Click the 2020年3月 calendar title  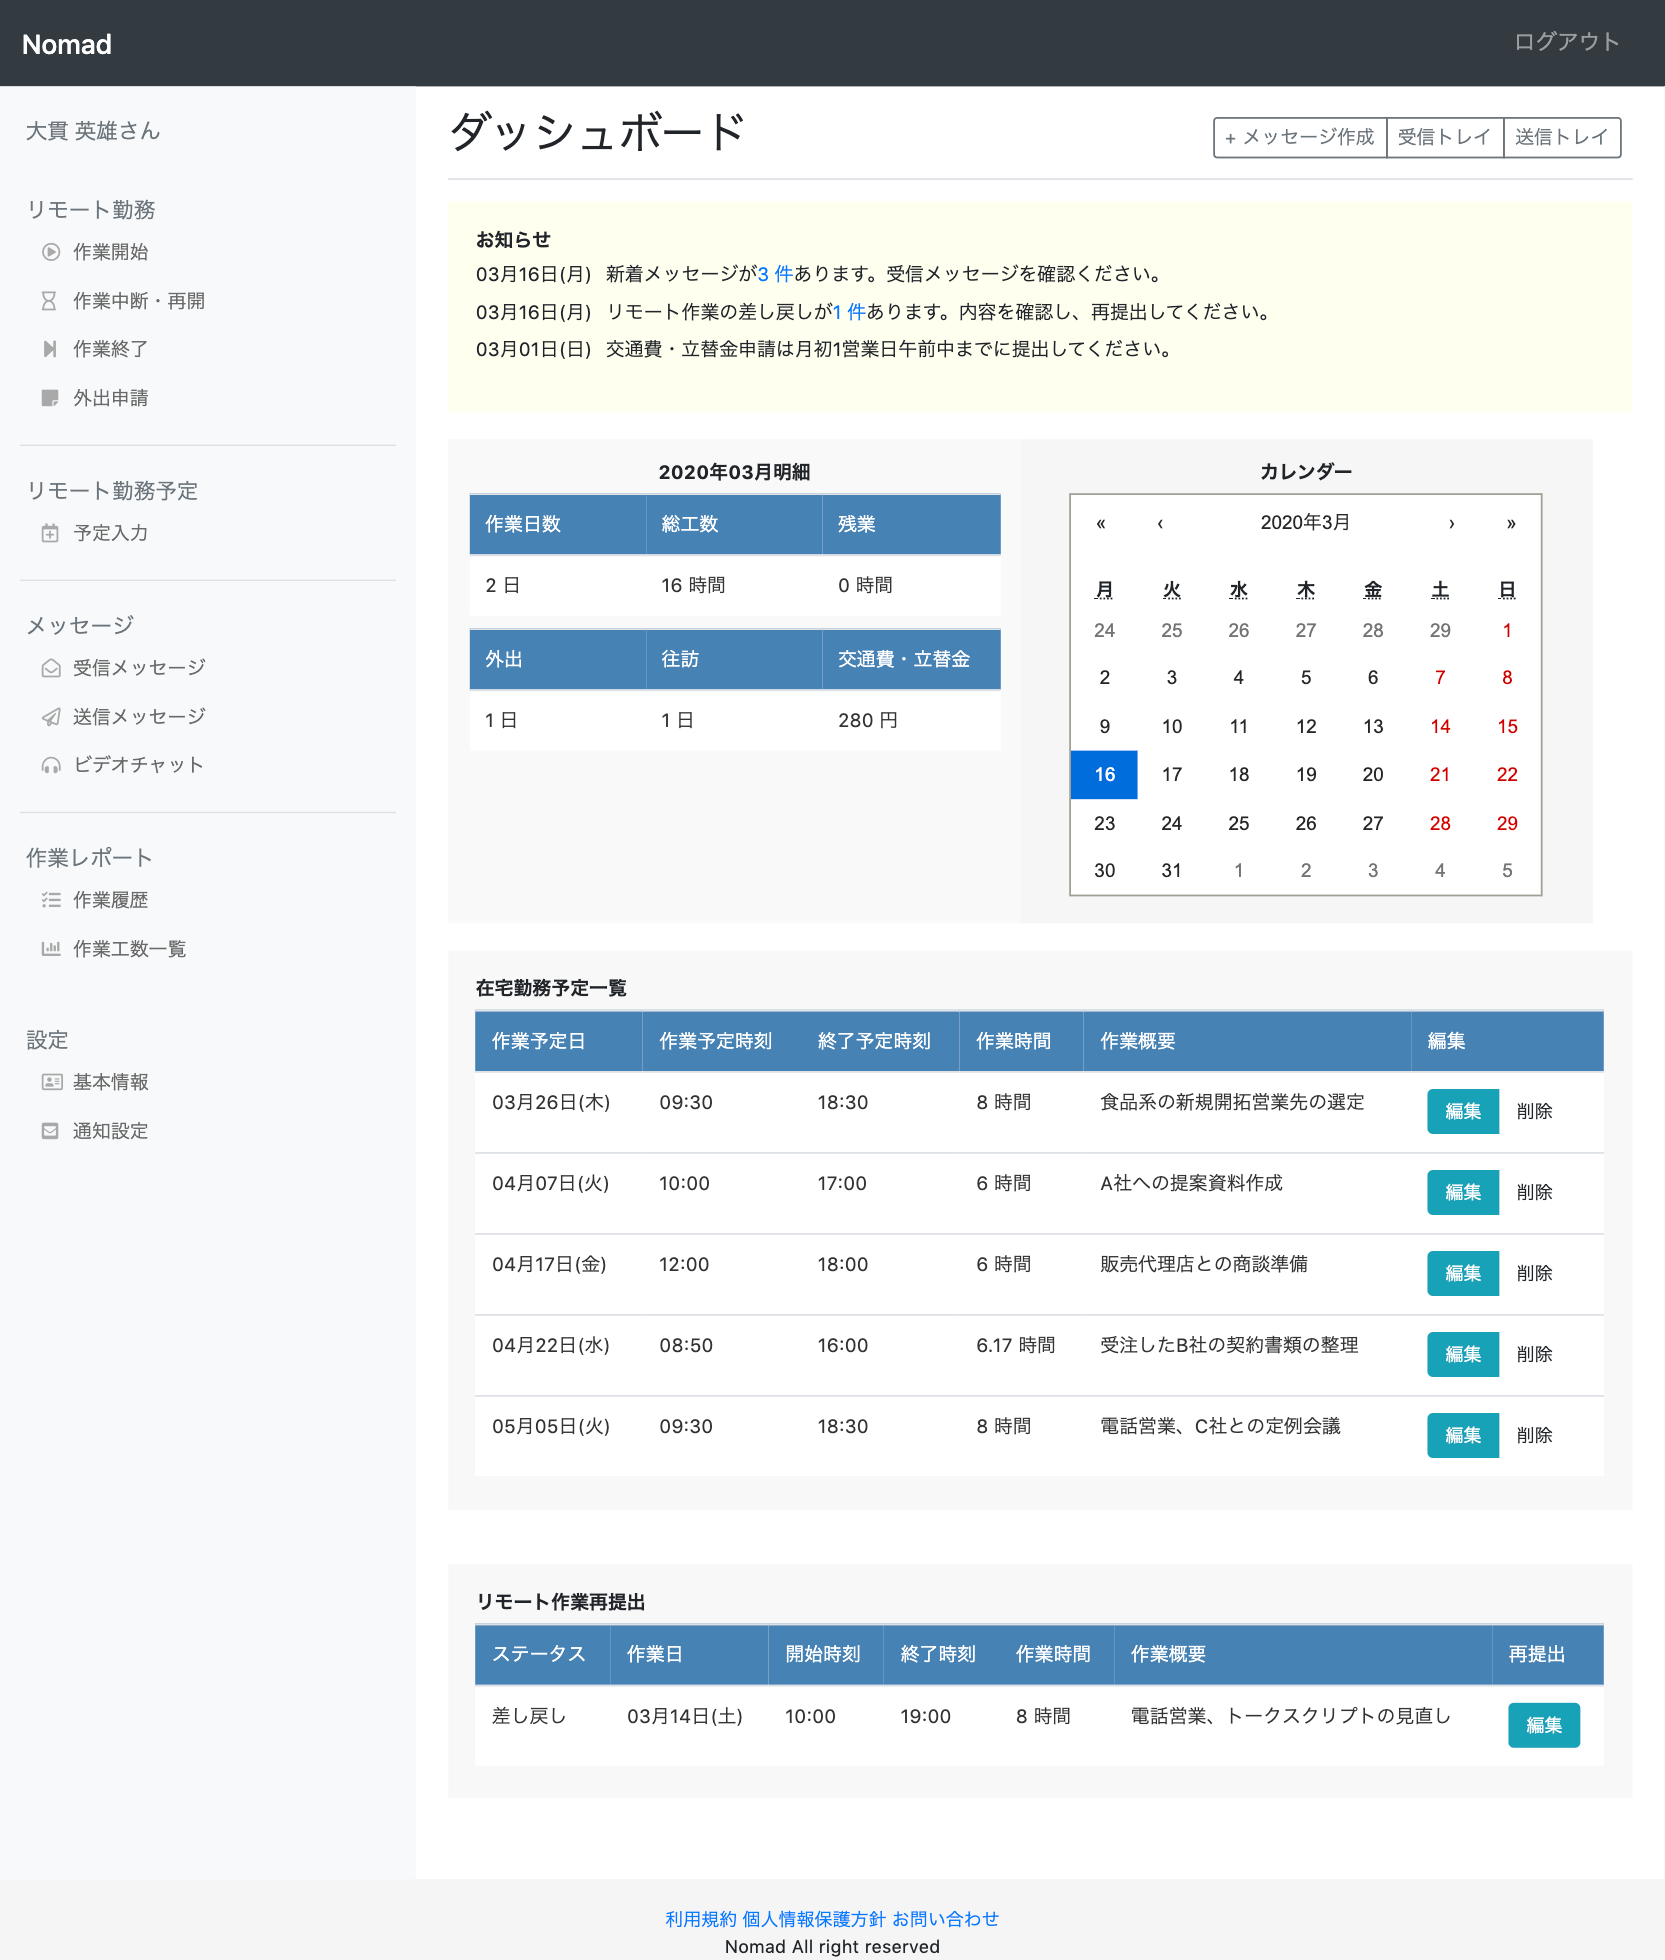(x=1305, y=523)
